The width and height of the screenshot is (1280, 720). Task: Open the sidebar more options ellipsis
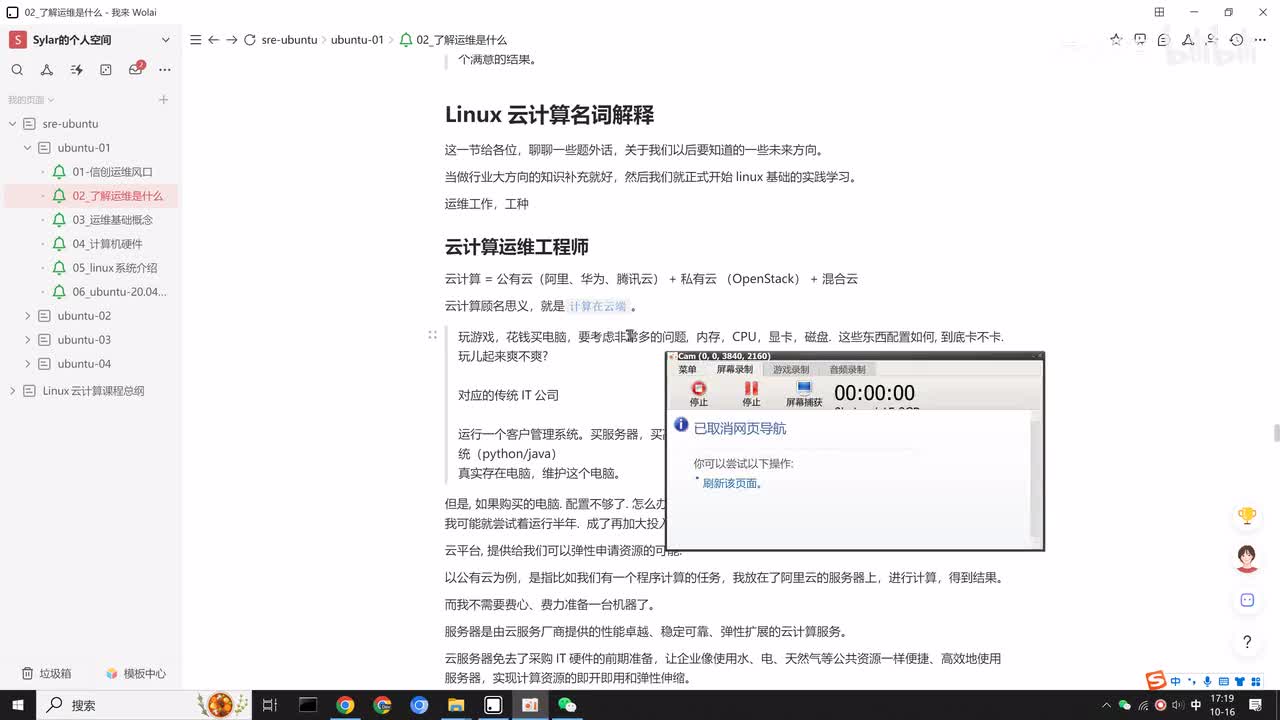point(165,70)
